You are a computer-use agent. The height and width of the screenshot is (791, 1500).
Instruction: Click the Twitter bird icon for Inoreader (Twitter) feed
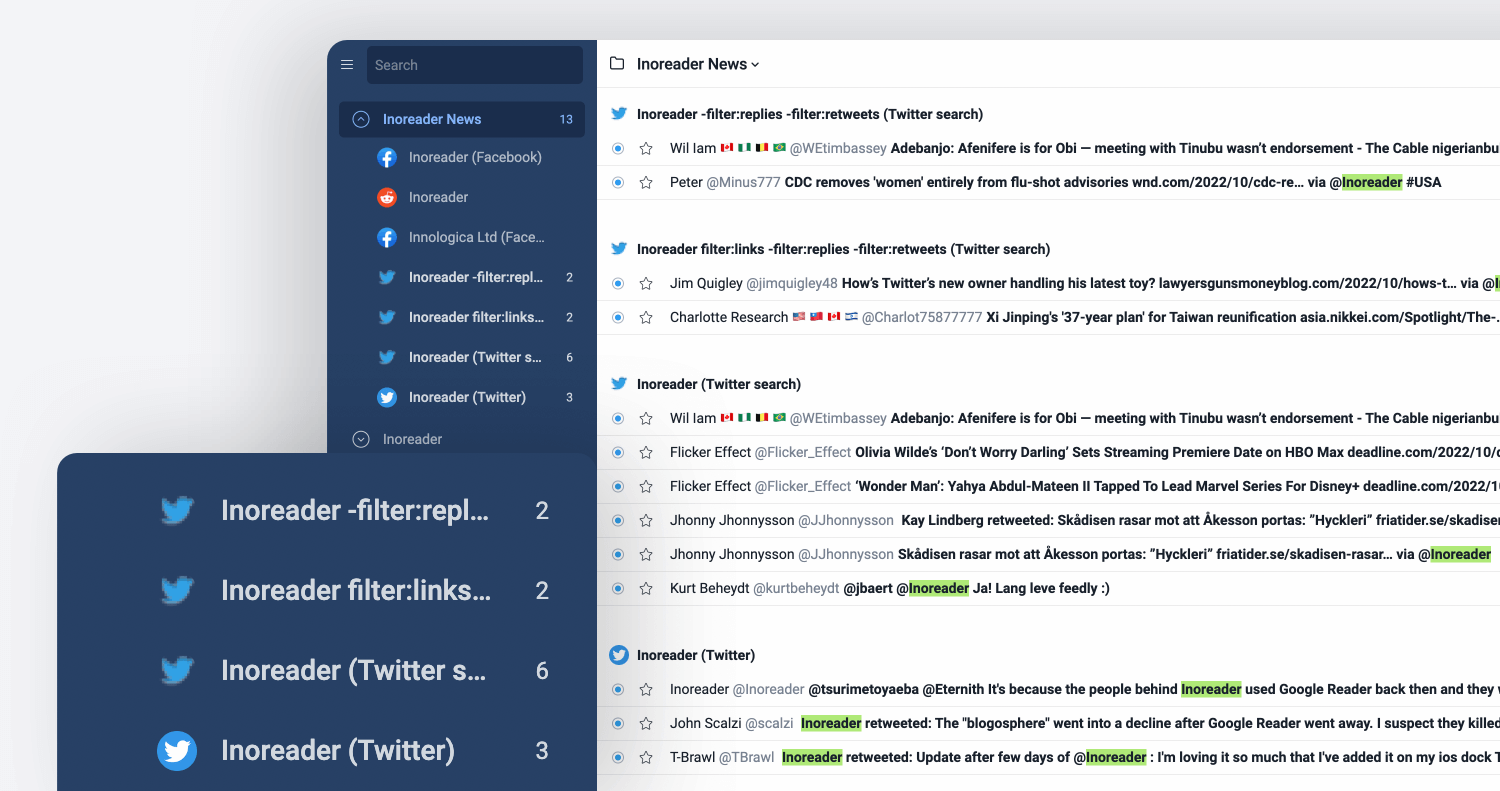(x=387, y=397)
